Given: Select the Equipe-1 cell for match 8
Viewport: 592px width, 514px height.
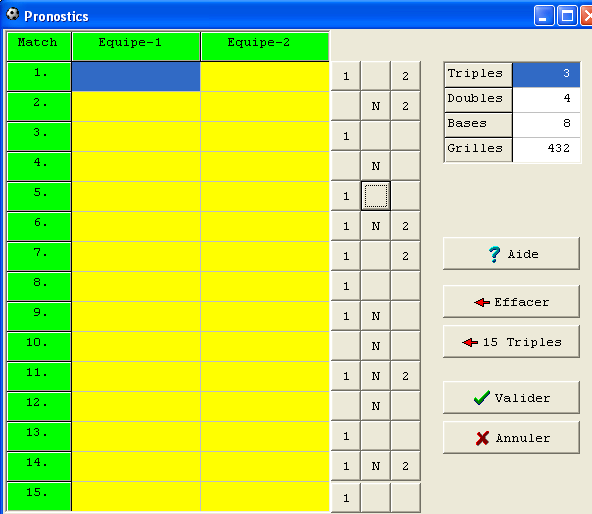Looking at the screenshot, I should [x=136, y=286].
